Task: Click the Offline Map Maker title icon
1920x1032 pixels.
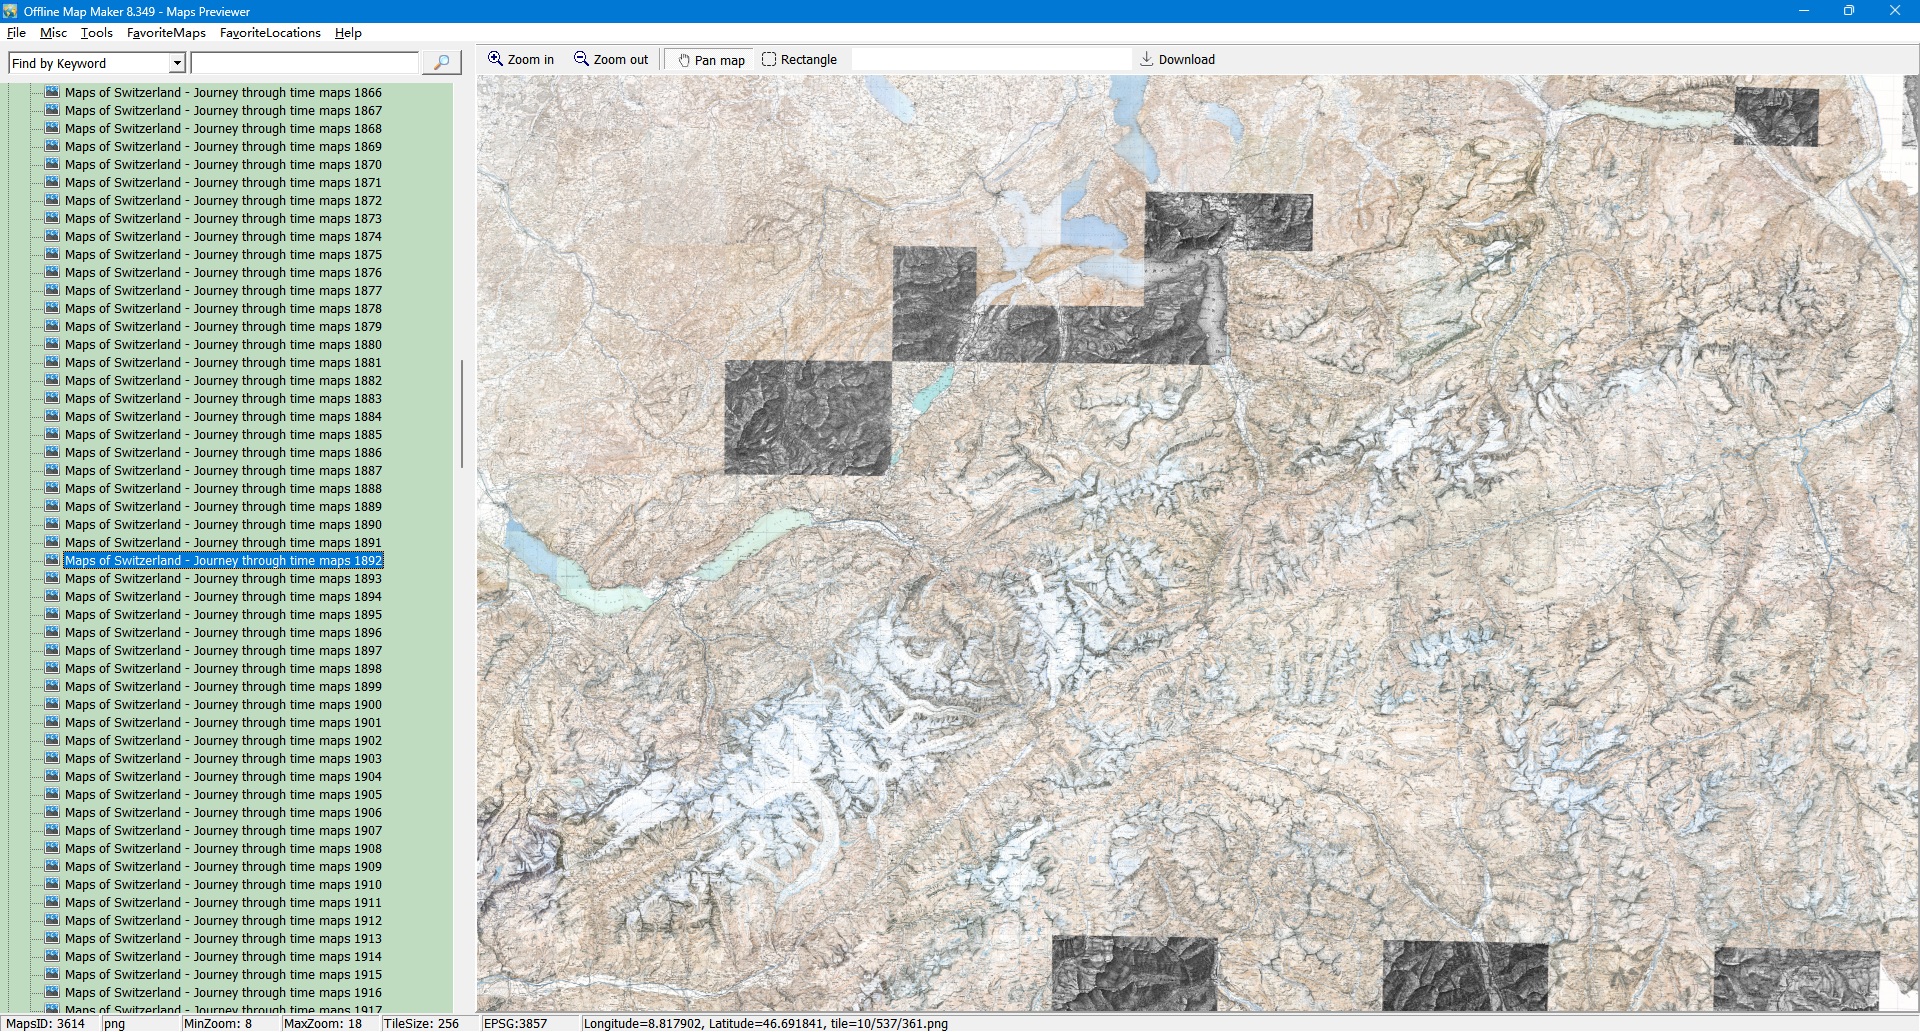Action: pyautogui.click(x=10, y=11)
